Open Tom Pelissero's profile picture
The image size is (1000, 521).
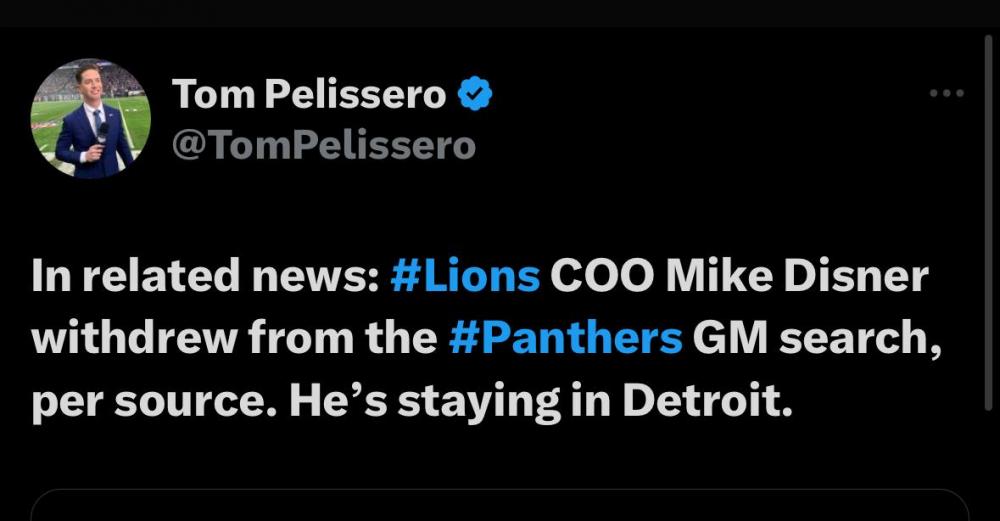(x=90, y=118)
